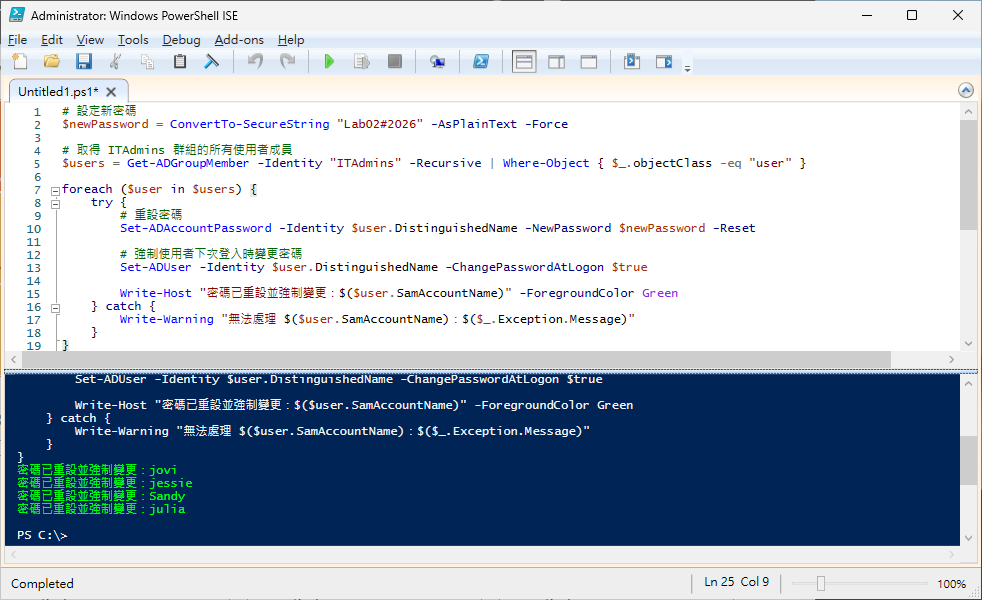
Task: Adjust the zoom slider in status bar
Action: point(820,583)
